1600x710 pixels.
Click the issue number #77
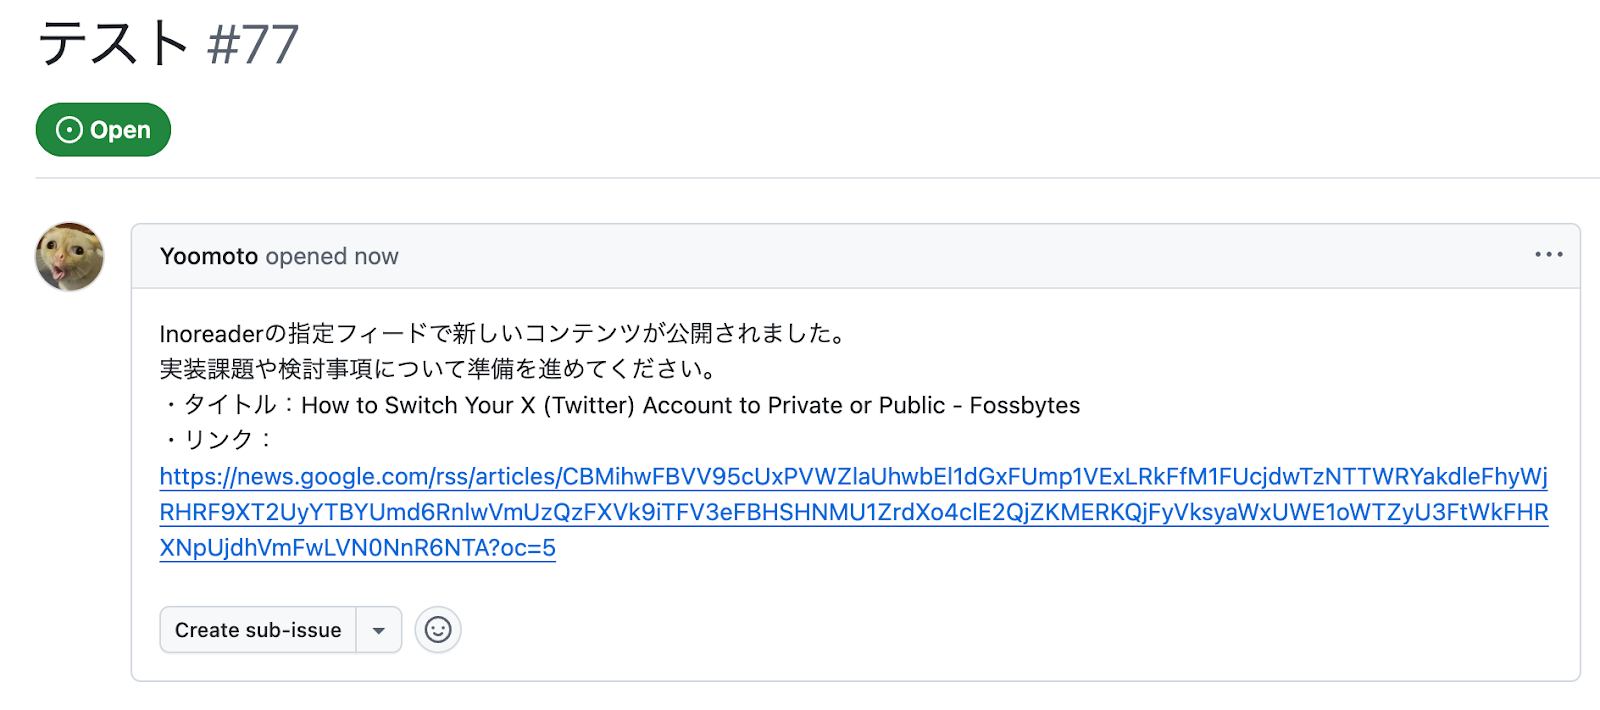[253, 45]
